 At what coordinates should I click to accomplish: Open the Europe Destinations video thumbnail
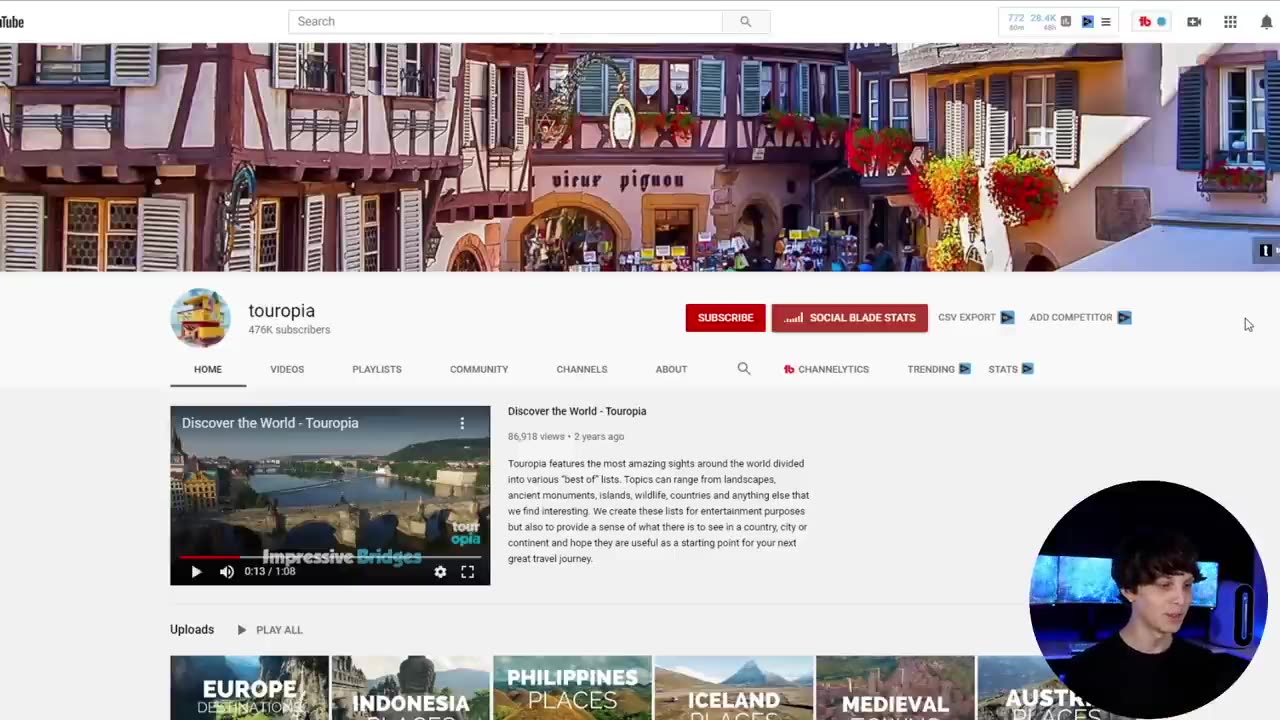click(x=249, y=688)
